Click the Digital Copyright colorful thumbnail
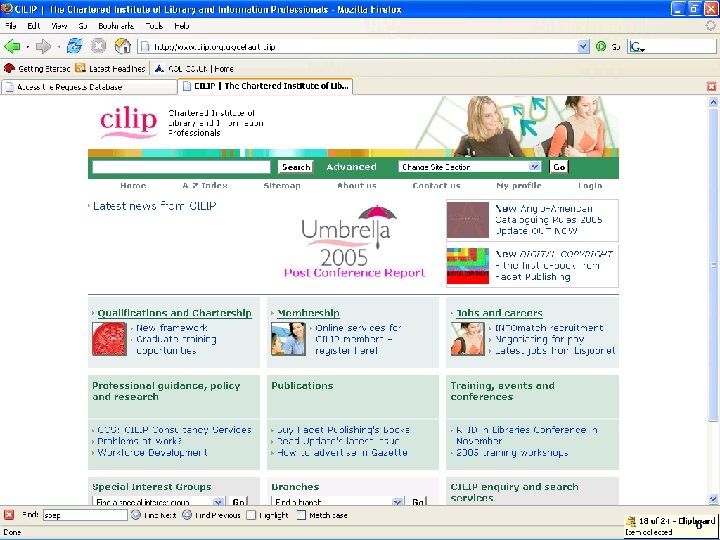 (x=467, y=266)
